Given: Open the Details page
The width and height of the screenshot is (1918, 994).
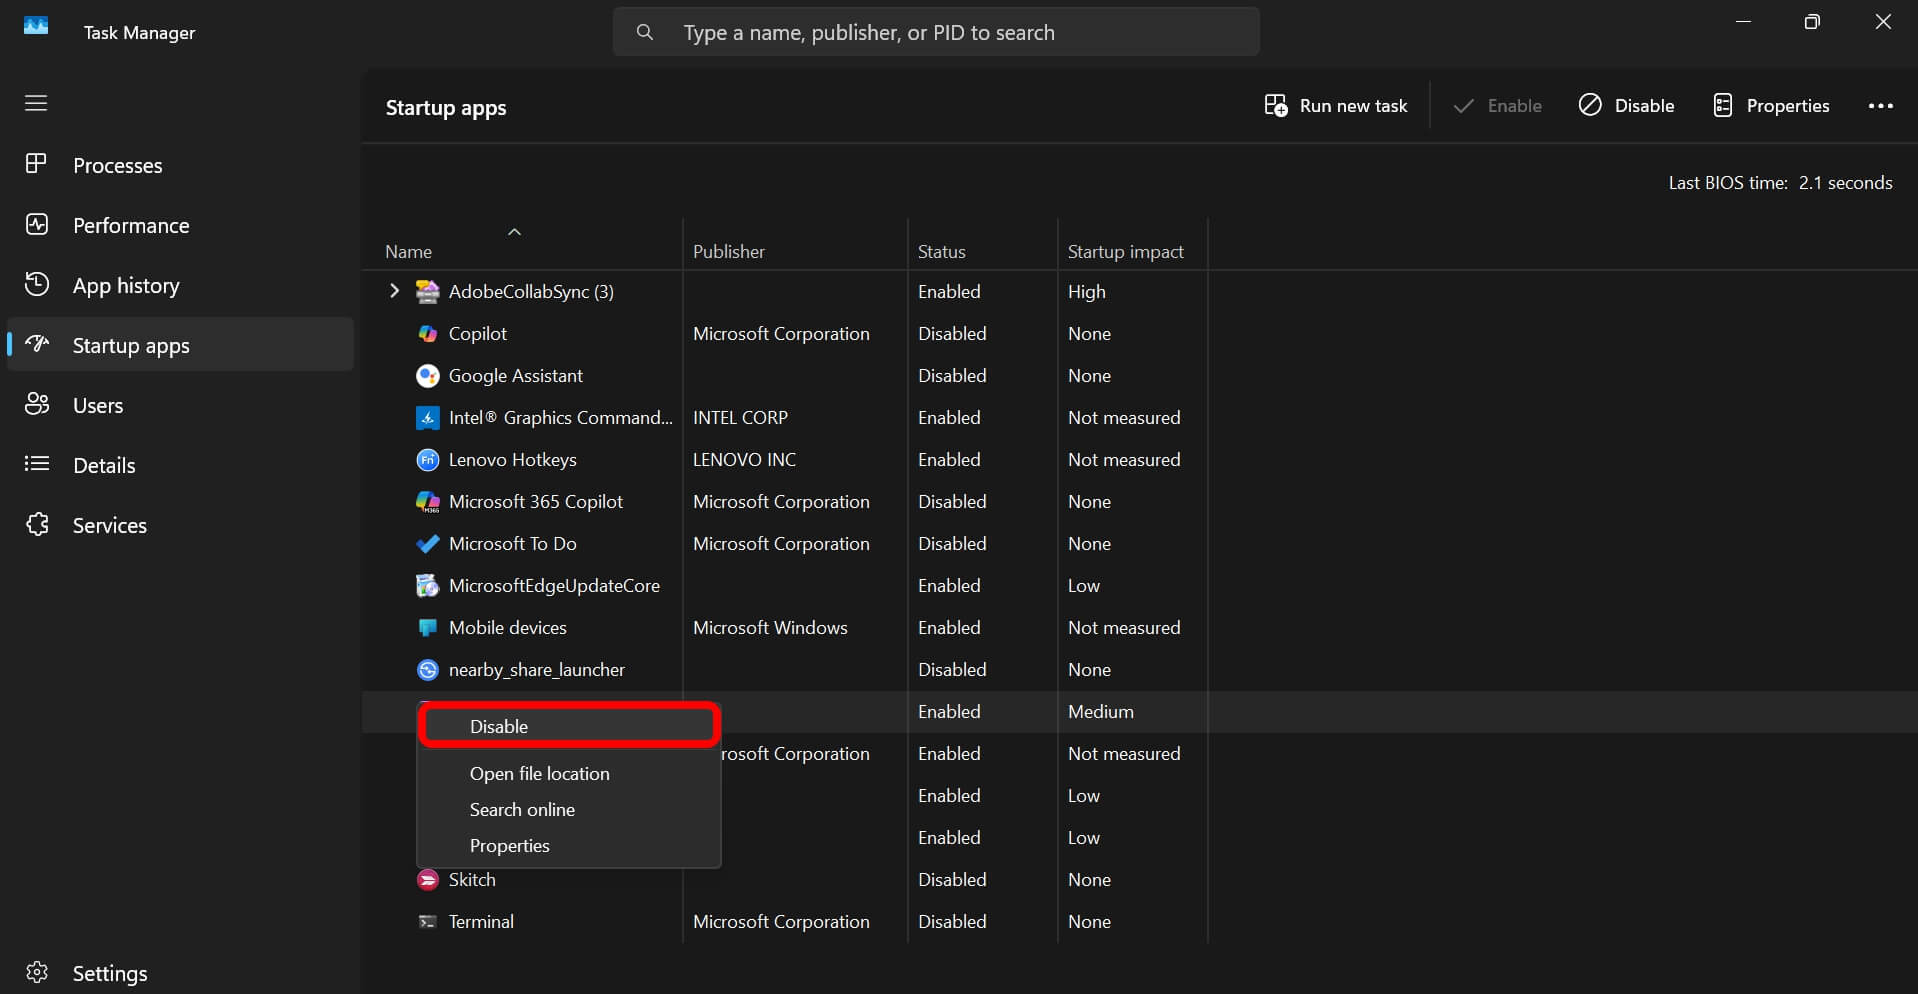Looking at the screenshot, I should click(x=104, y=465).
